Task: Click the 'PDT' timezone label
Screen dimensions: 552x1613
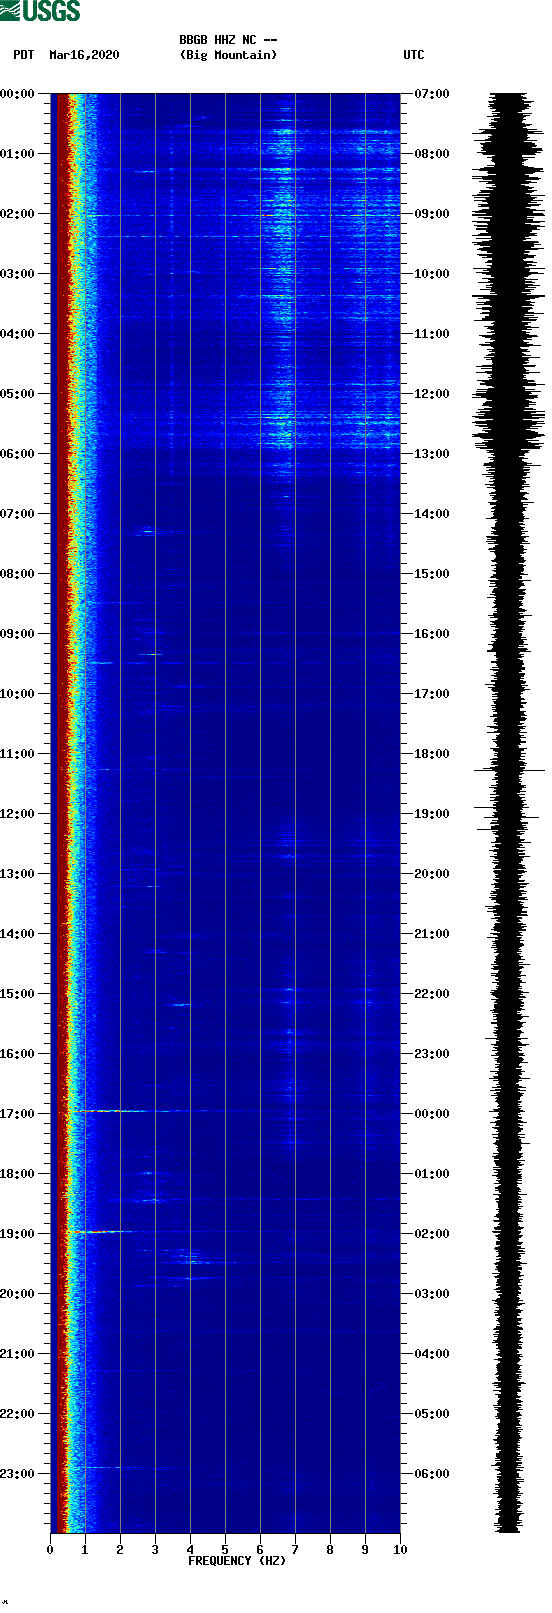Action: point(23,55)
